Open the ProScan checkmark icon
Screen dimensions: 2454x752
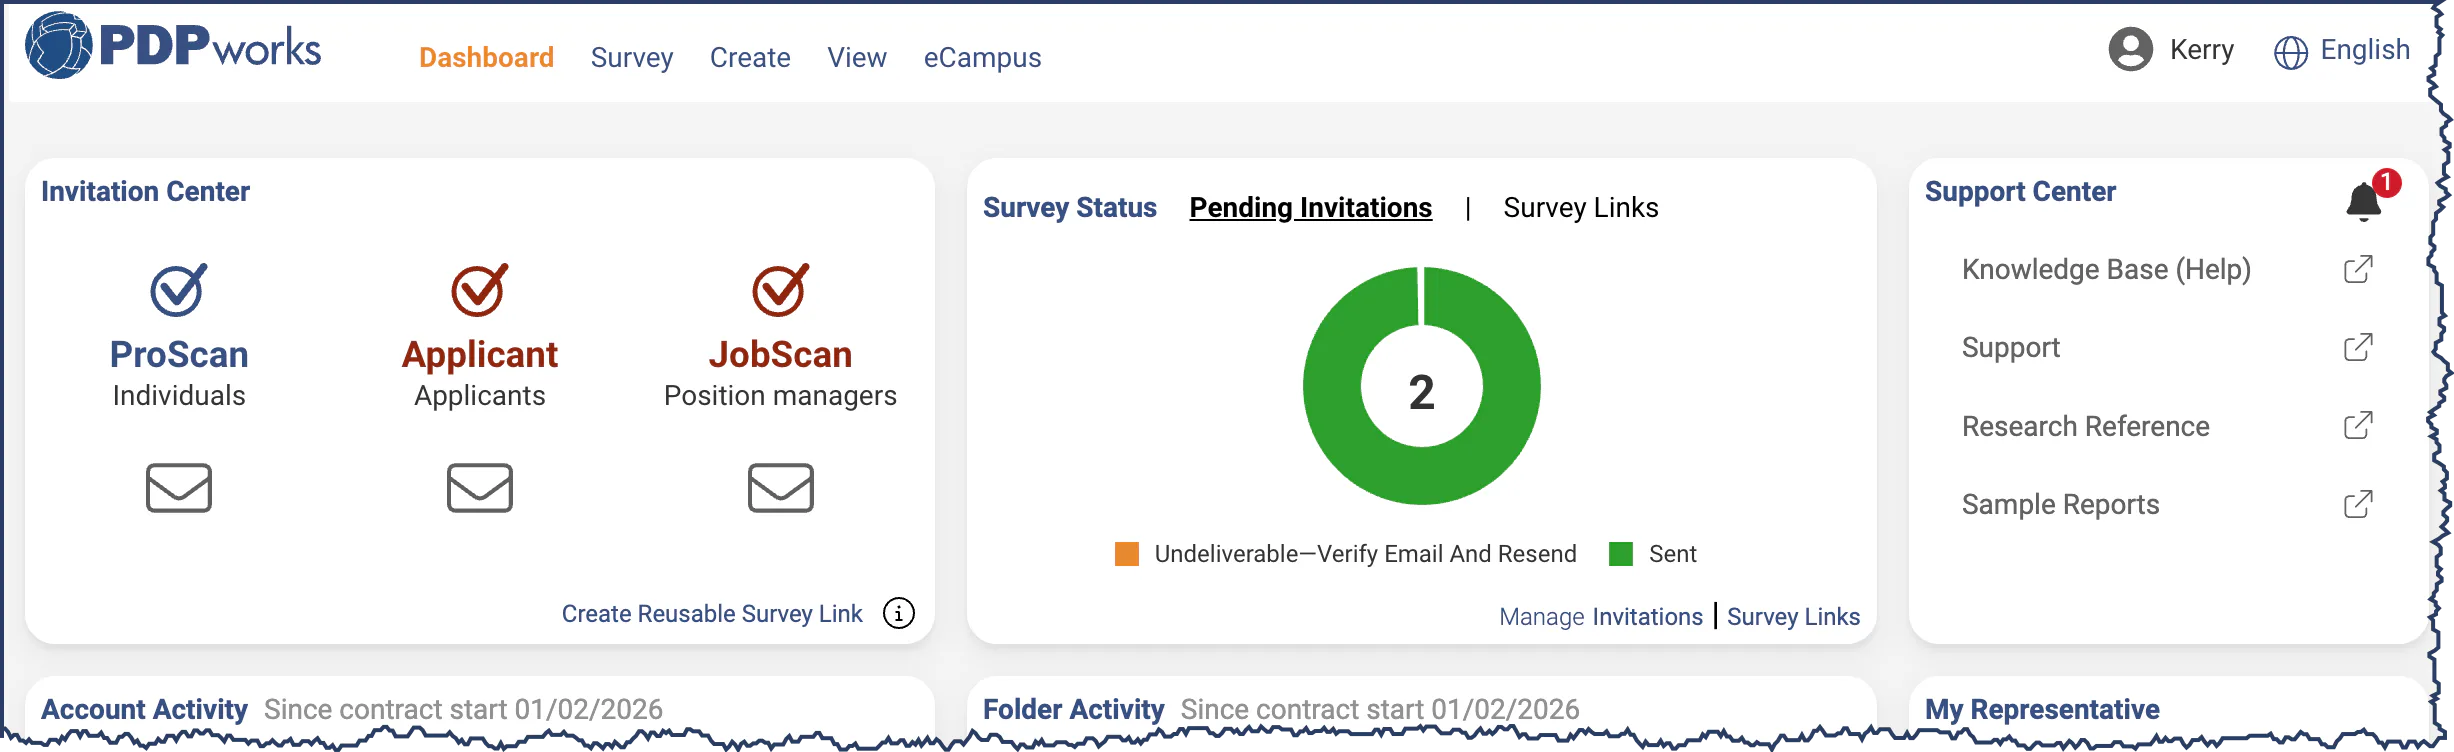179,290
